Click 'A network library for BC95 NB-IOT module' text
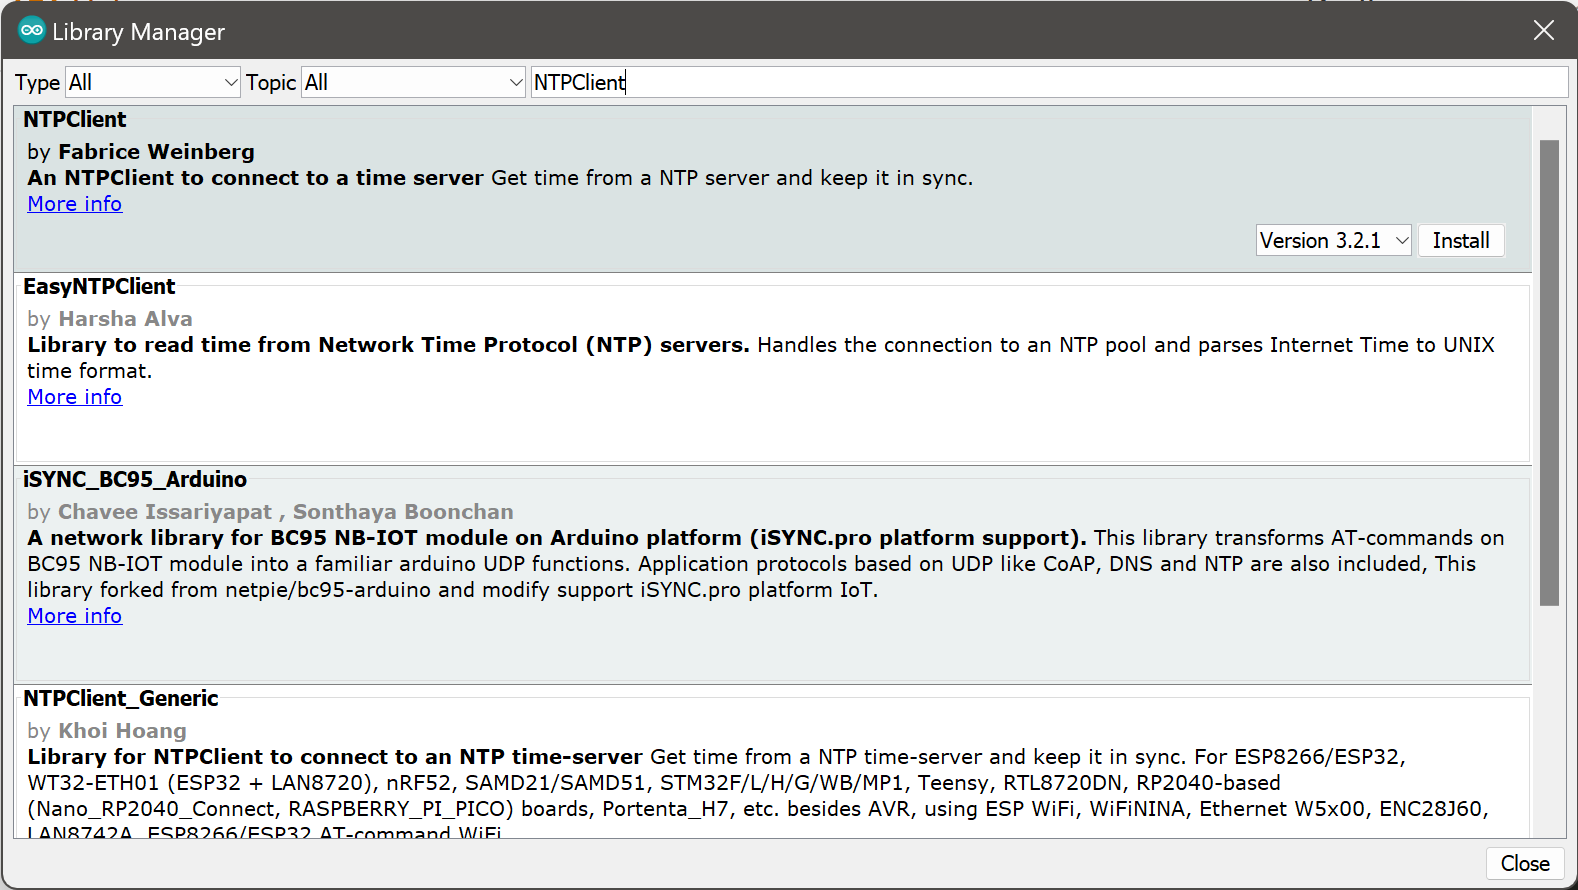This screenshot has height=890, width=1578. point(557,538)
